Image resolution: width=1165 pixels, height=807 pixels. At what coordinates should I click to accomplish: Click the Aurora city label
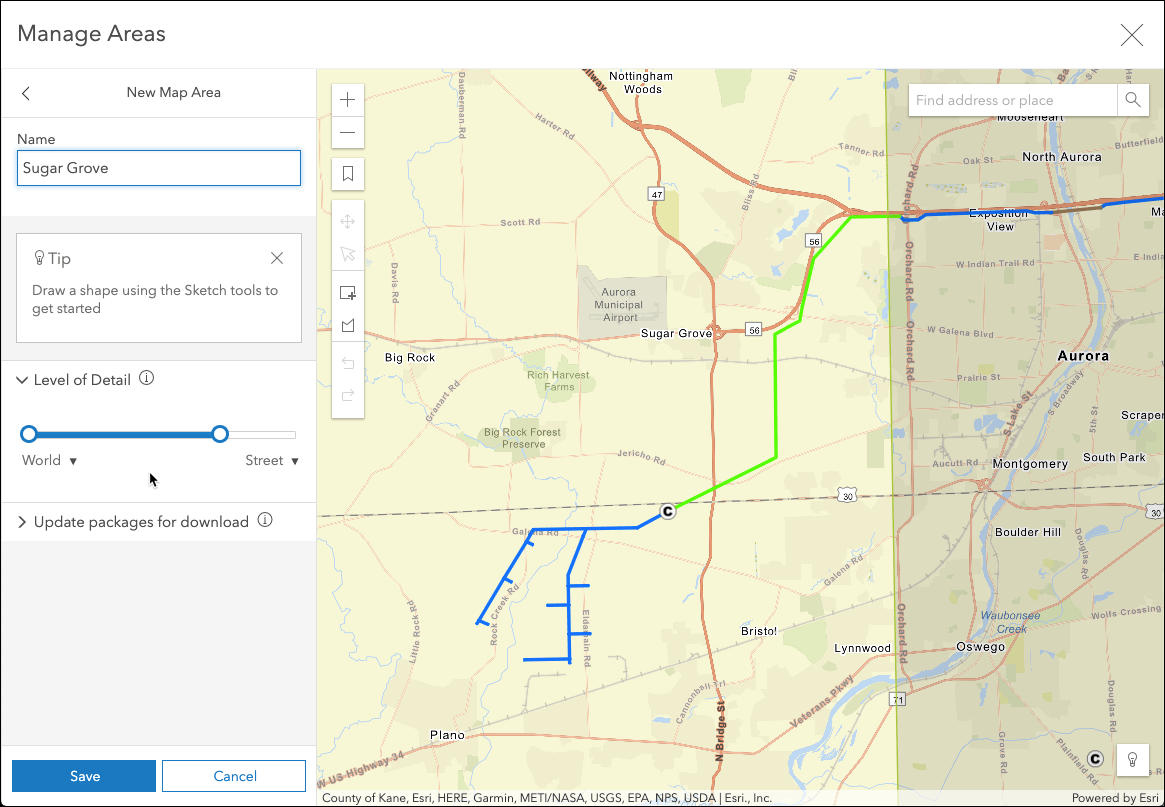pyautogui.click(x=1083, y=356)
